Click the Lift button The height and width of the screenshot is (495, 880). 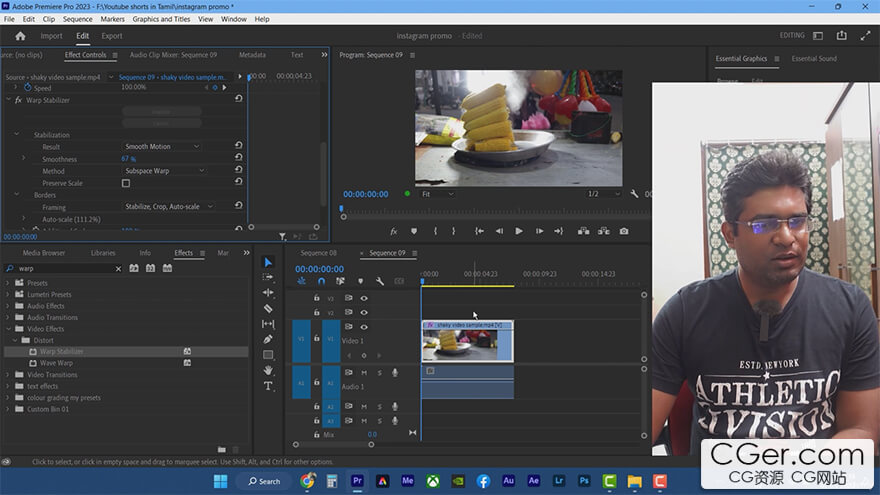584,231
